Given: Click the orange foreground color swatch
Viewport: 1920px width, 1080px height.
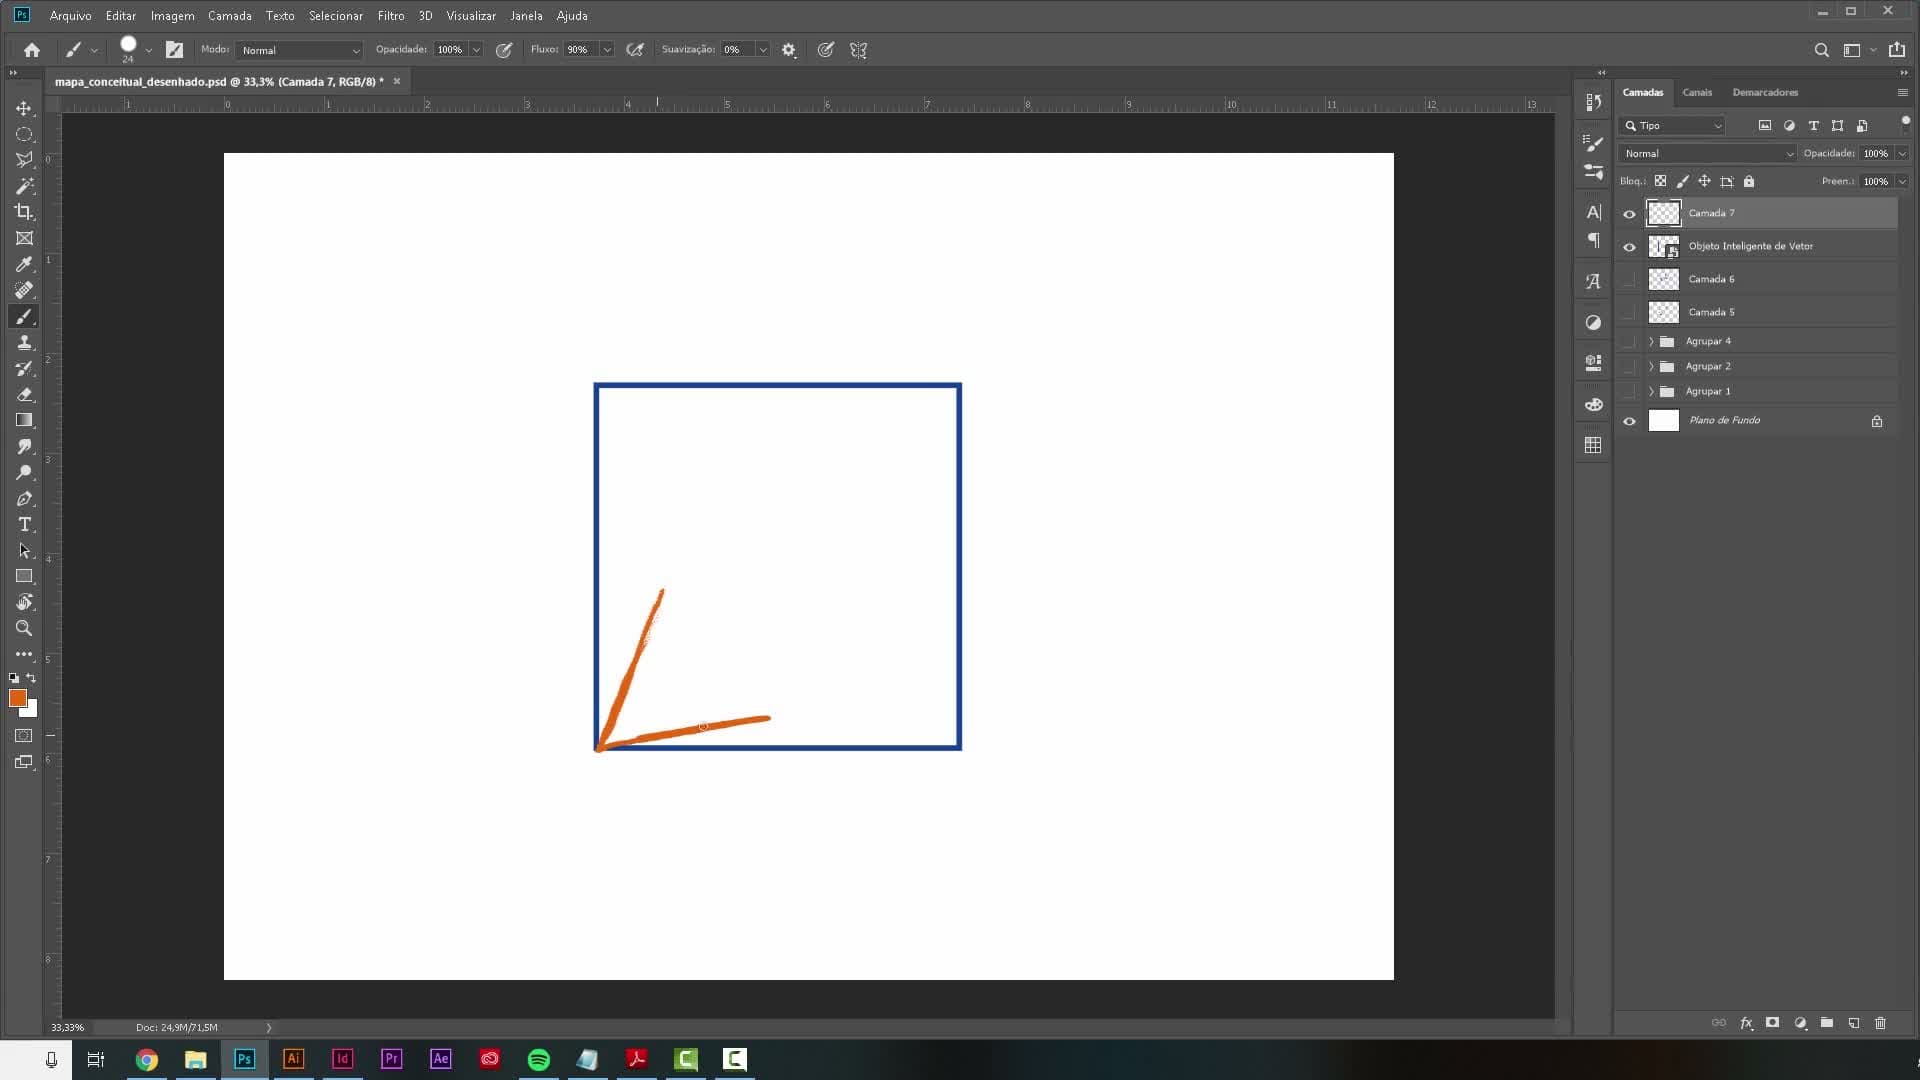Looking at the screenshot, I should tap(18, 698).
